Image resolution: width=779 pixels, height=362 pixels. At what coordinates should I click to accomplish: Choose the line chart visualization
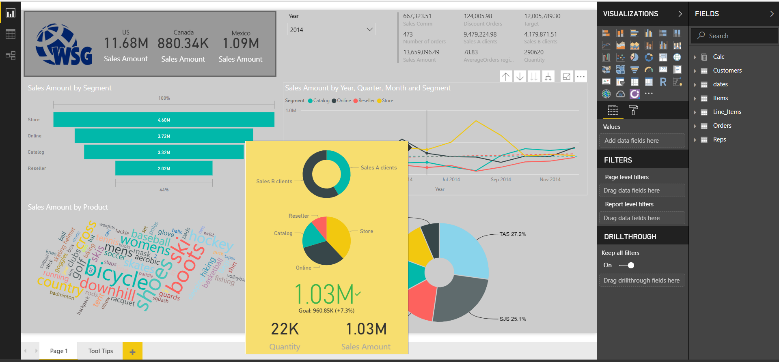[x=606, y=45]
